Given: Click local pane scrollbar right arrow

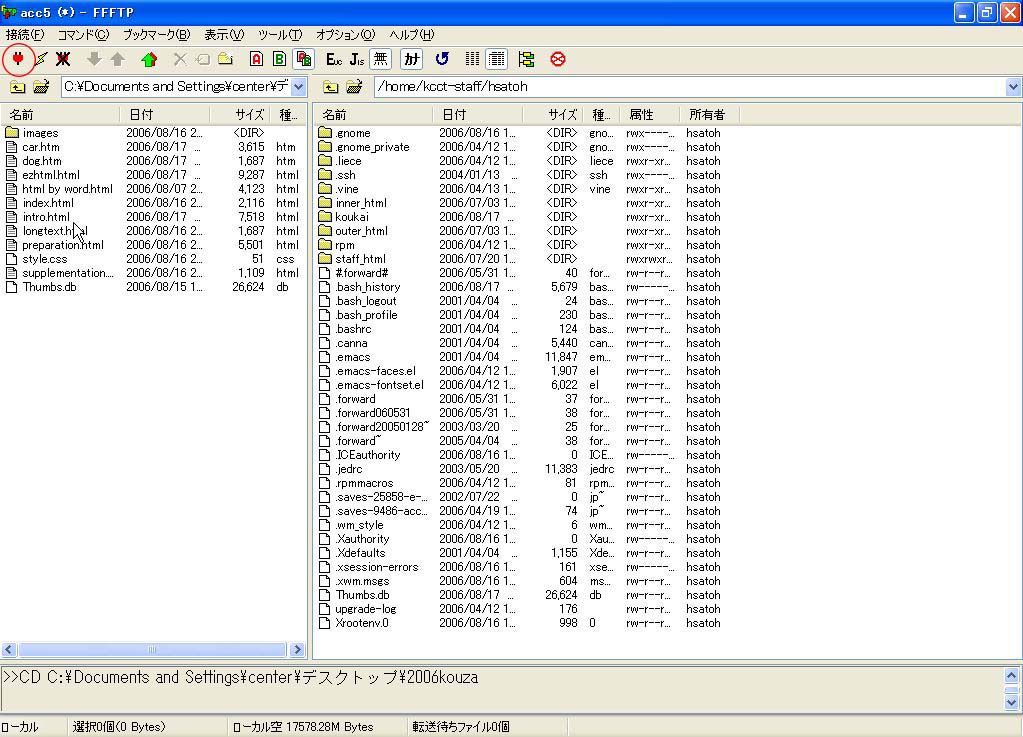Looking at the screenshot, I should point(298,650).
